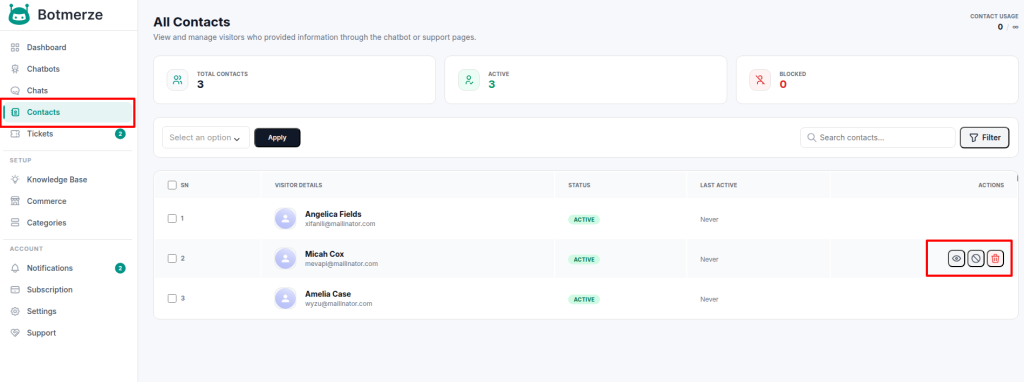Click email mevapi@mailinator.com
Image resolution: width=1024 pixels, height=382 pixels.
coord(342,264)
